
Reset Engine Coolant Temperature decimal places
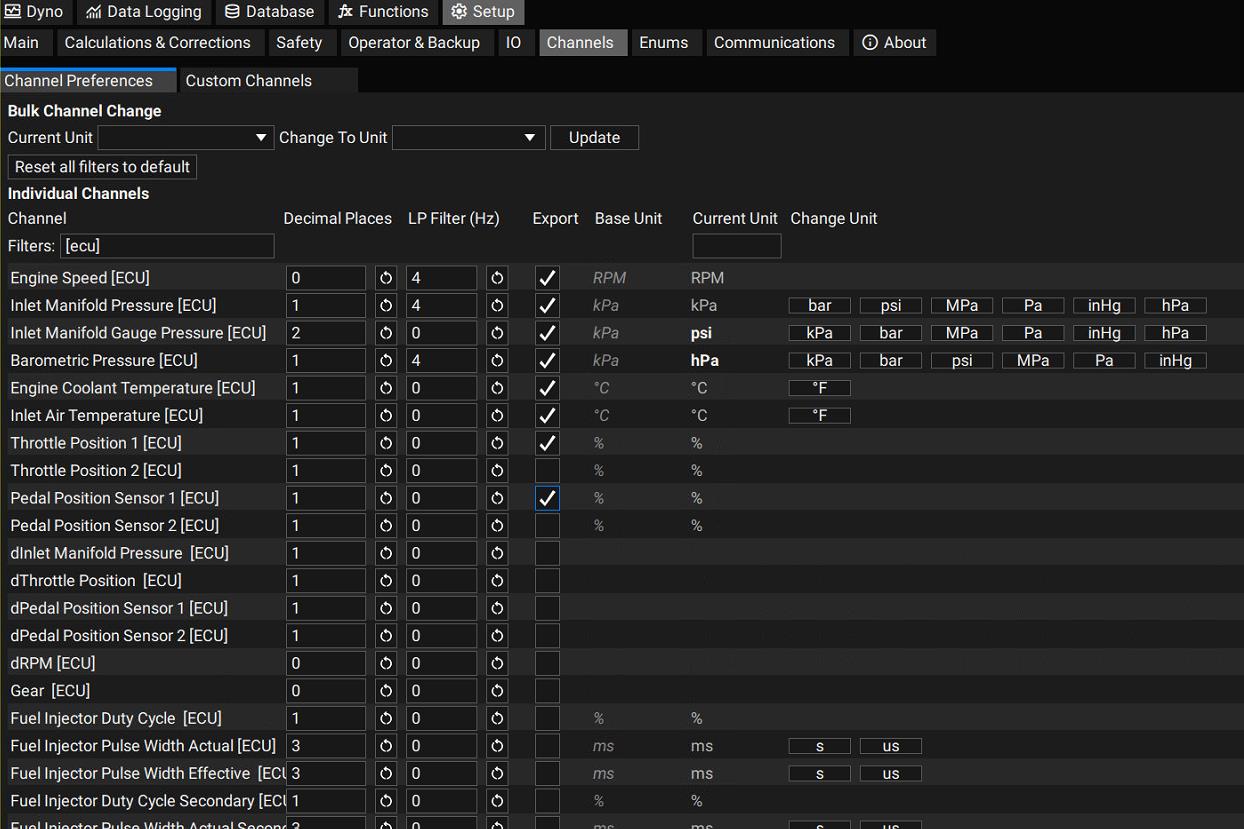(x=386, y=388)
